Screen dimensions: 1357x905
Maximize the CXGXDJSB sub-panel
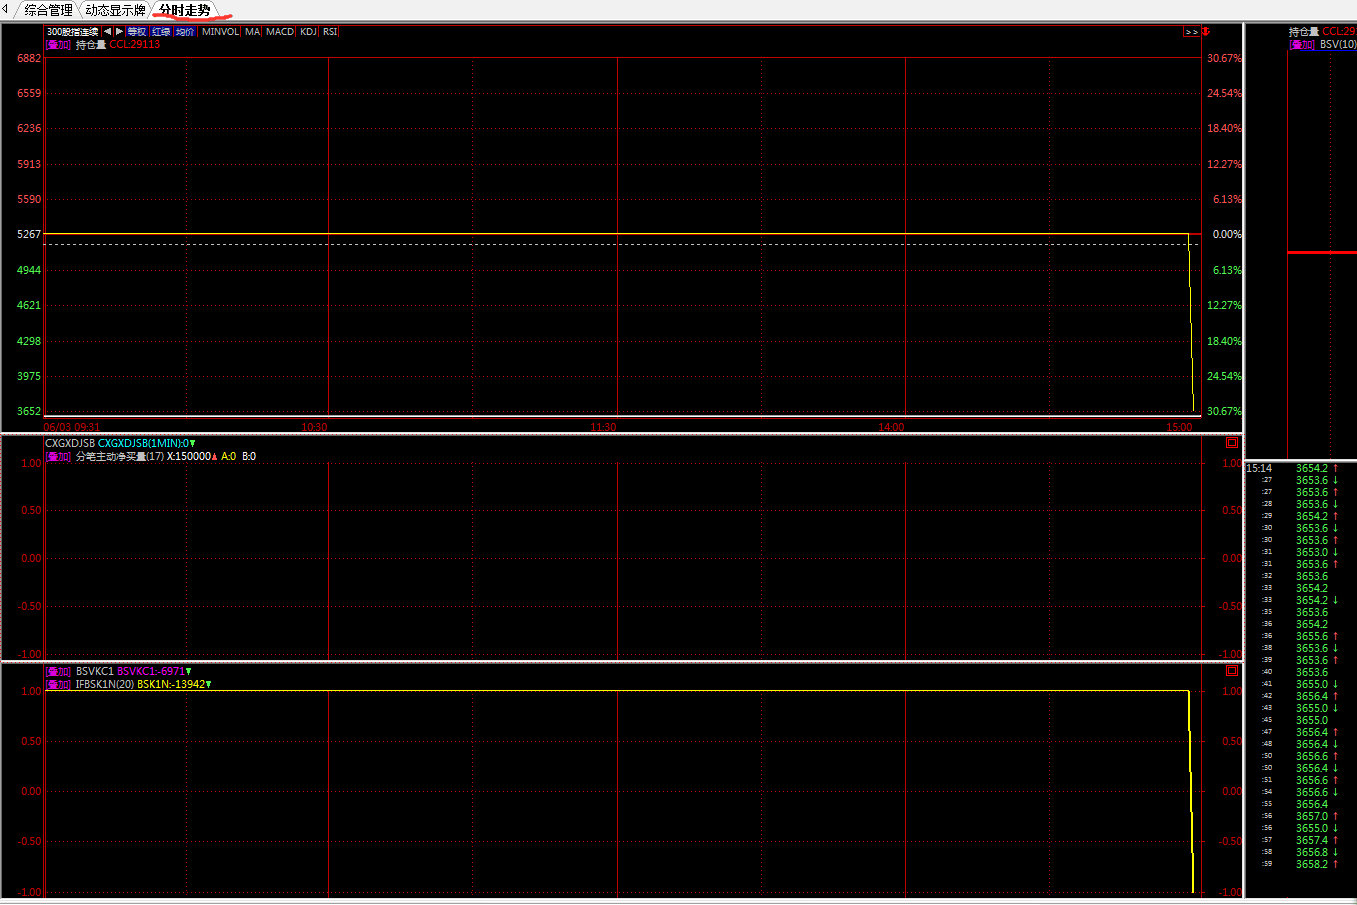(1232, 442)
